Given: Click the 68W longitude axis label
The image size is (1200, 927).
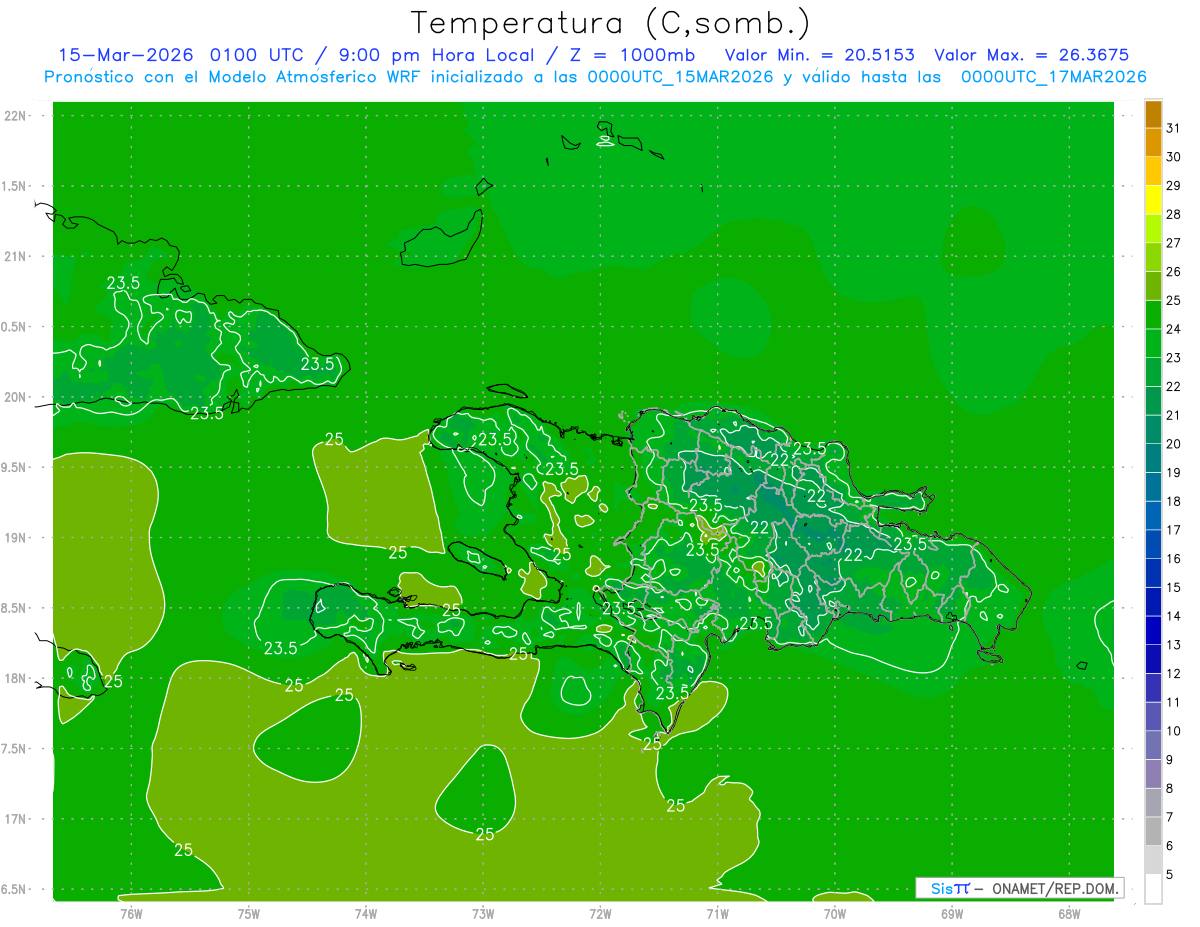Looking at the screenshot, I should [1069, 913].
